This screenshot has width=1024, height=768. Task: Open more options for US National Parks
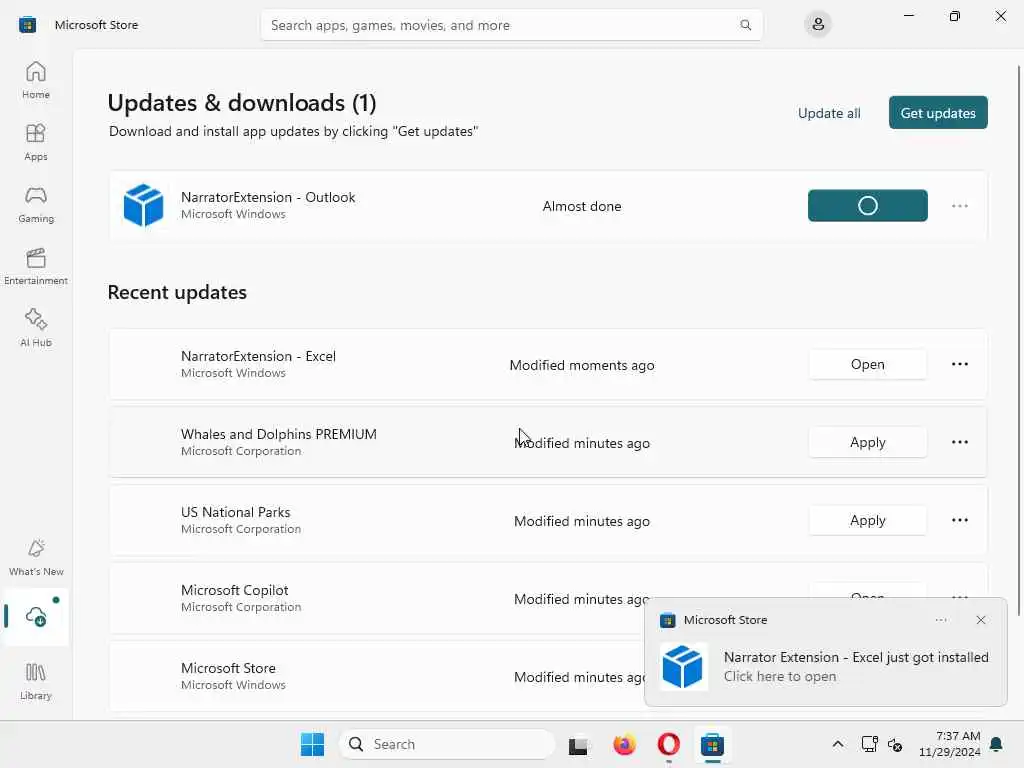(959, 520)
